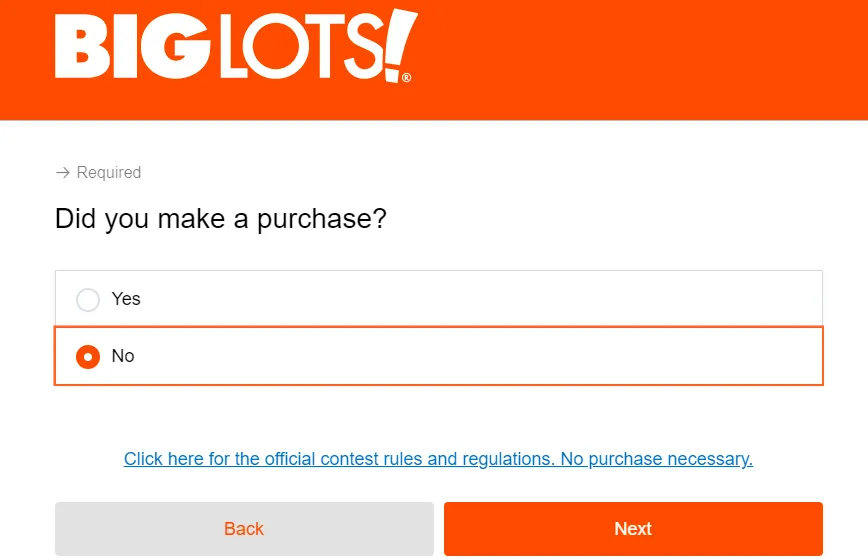Select the No radio circle

click(x=88, y=356)
